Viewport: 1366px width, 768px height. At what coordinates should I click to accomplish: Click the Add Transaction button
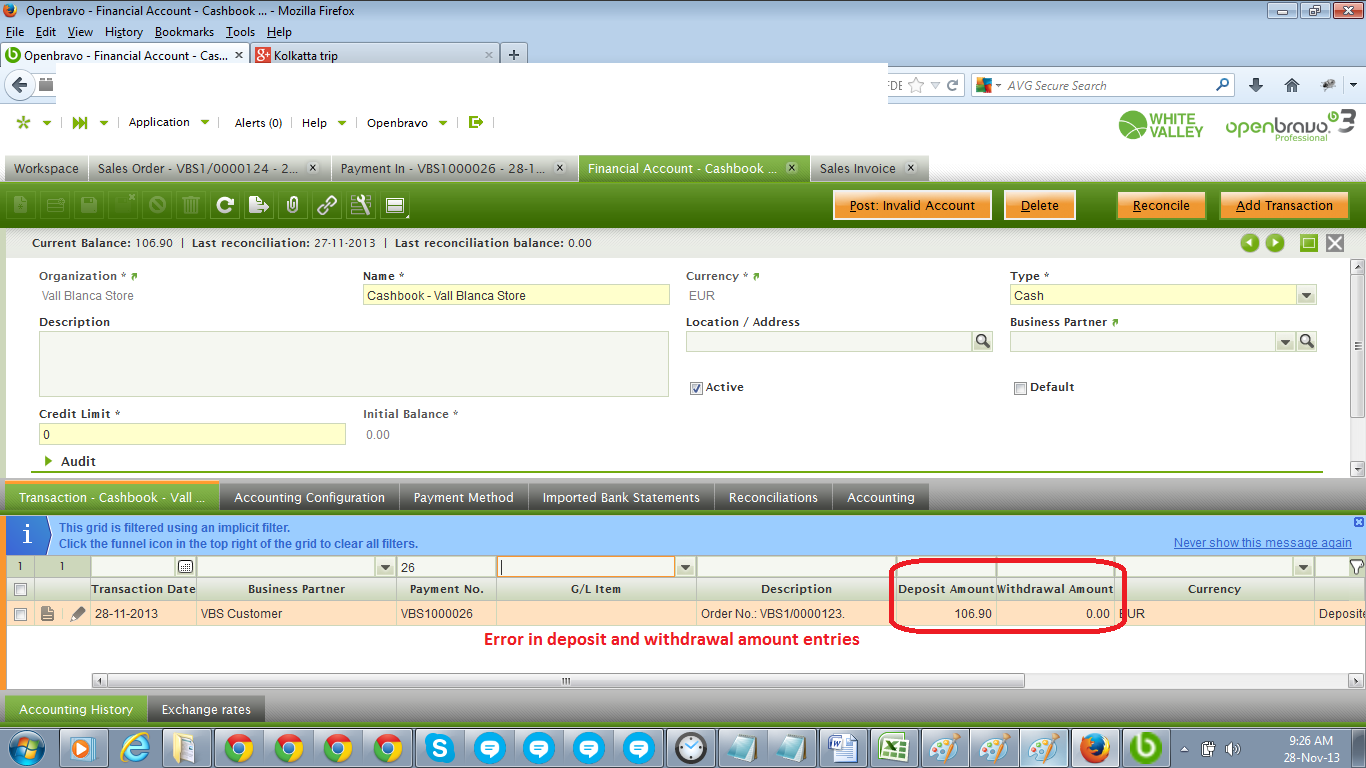[1285, 205]
